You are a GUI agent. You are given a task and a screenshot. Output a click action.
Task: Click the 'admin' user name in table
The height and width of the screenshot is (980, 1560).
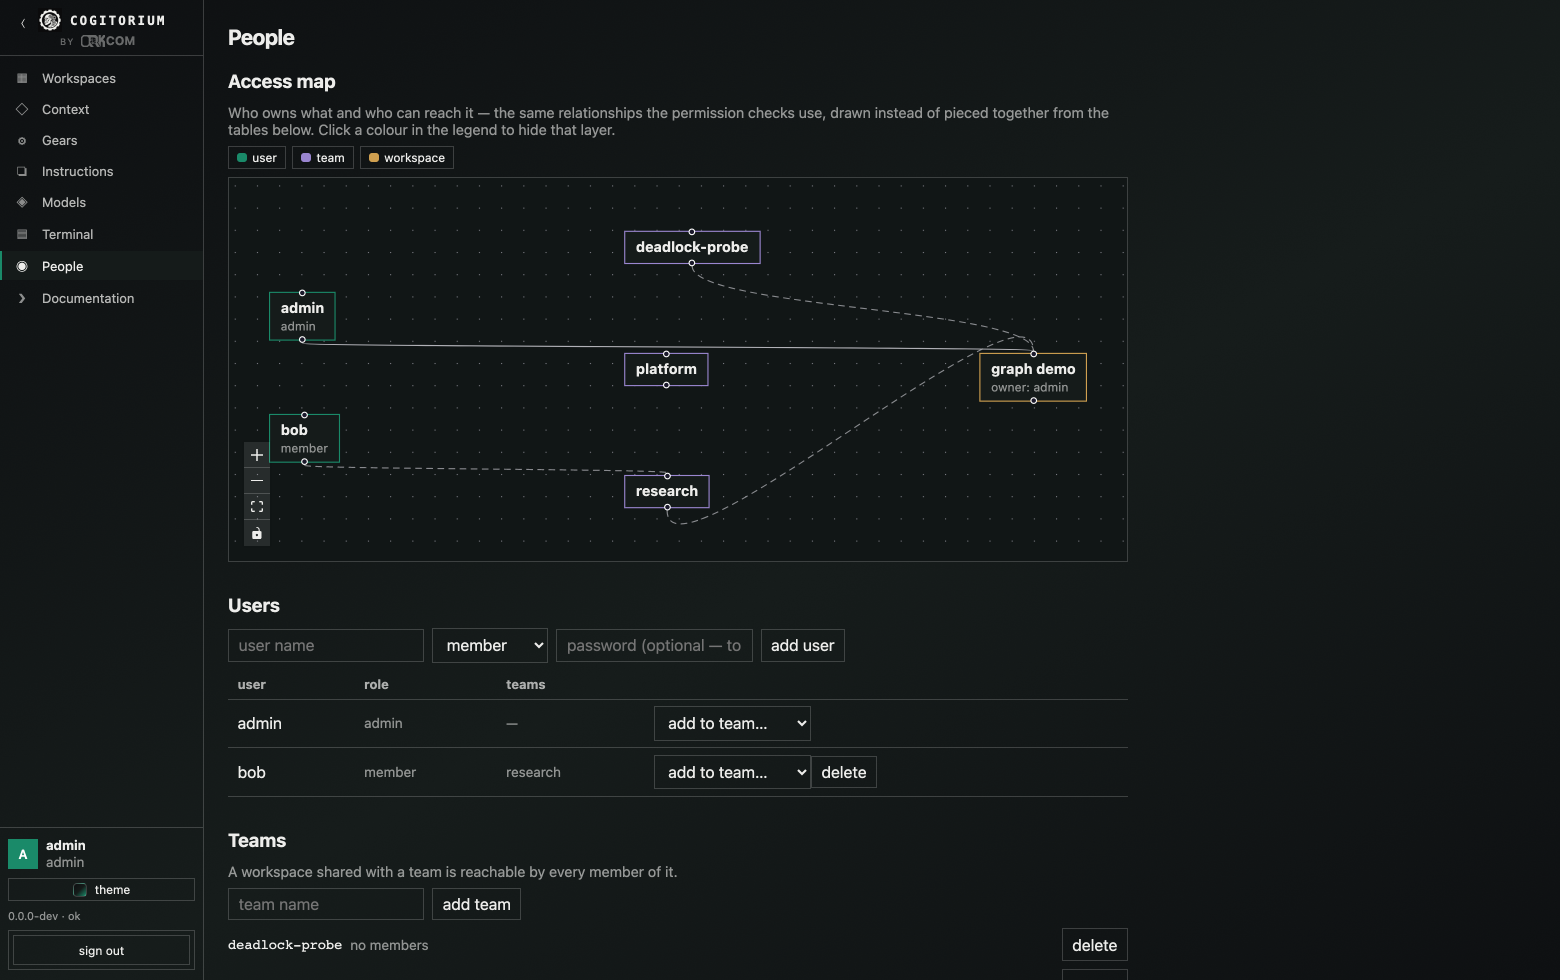click(260, 723)
